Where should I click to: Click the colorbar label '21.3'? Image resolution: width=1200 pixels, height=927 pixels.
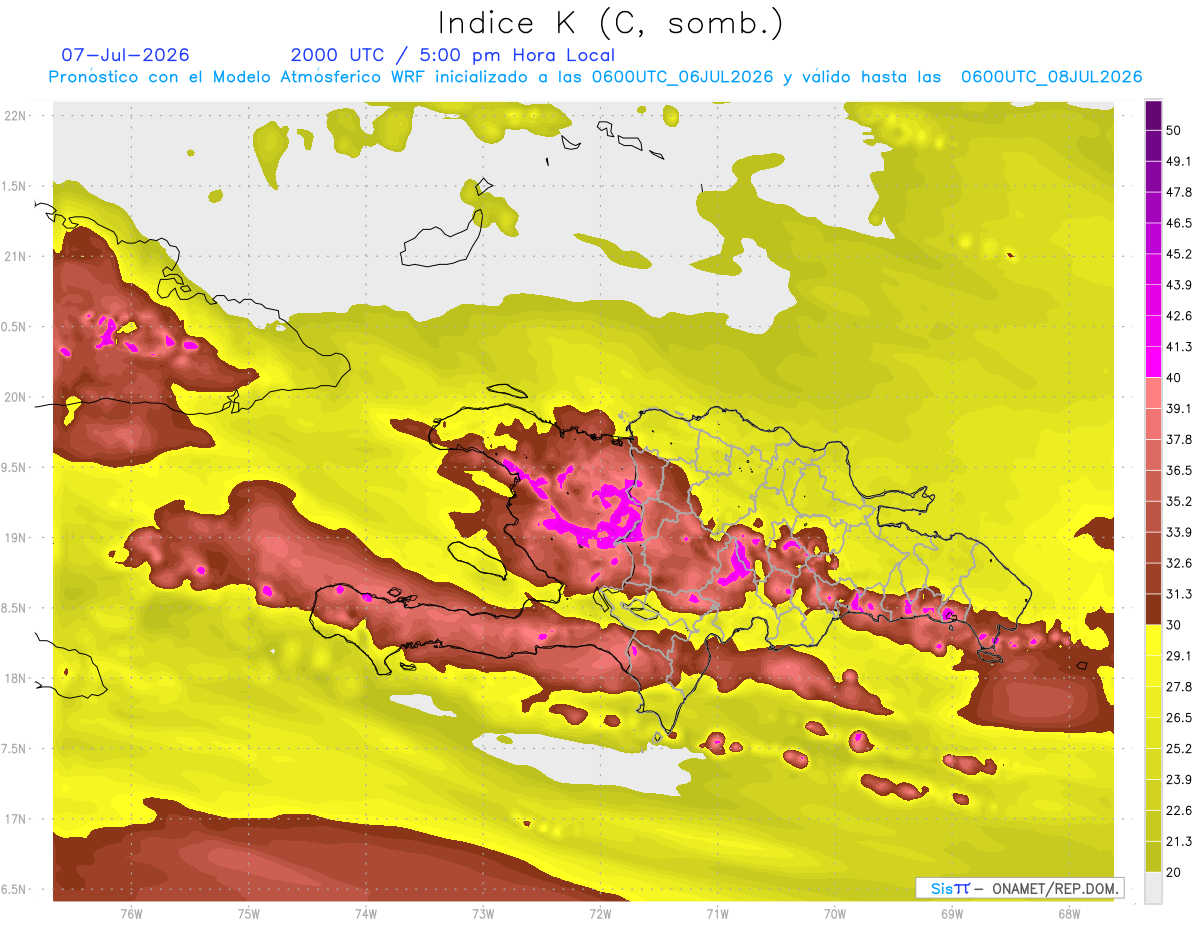click(x=1179, y=842)
